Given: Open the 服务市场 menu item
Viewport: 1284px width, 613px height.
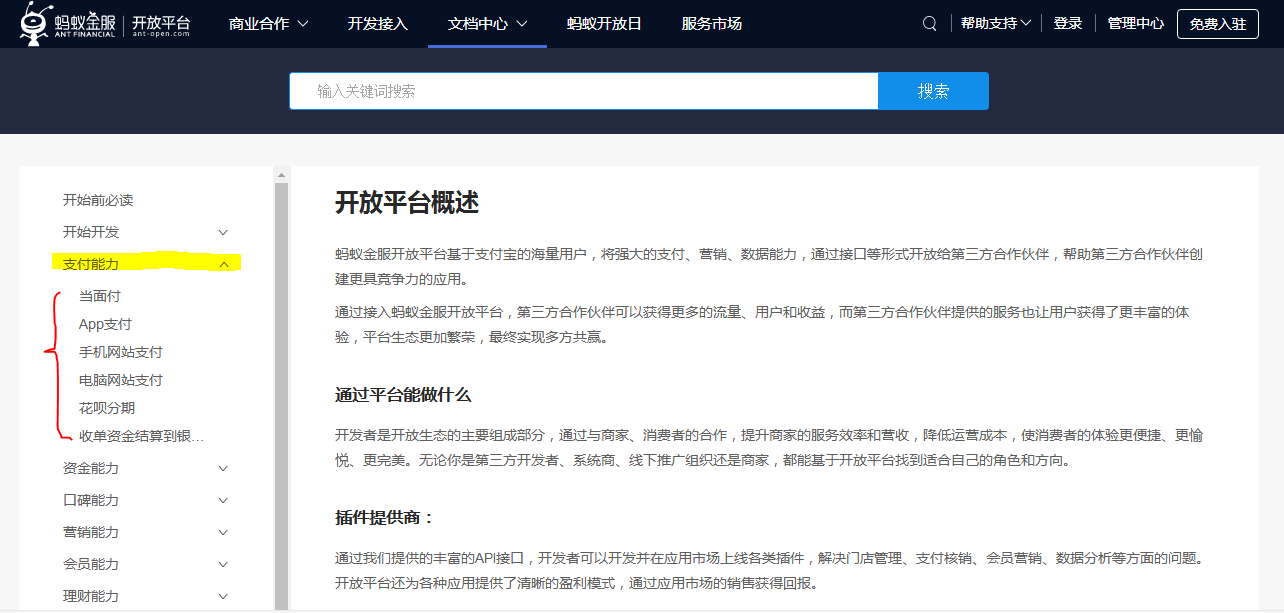Looking at the screenshot, I should (x=712, y=23).
